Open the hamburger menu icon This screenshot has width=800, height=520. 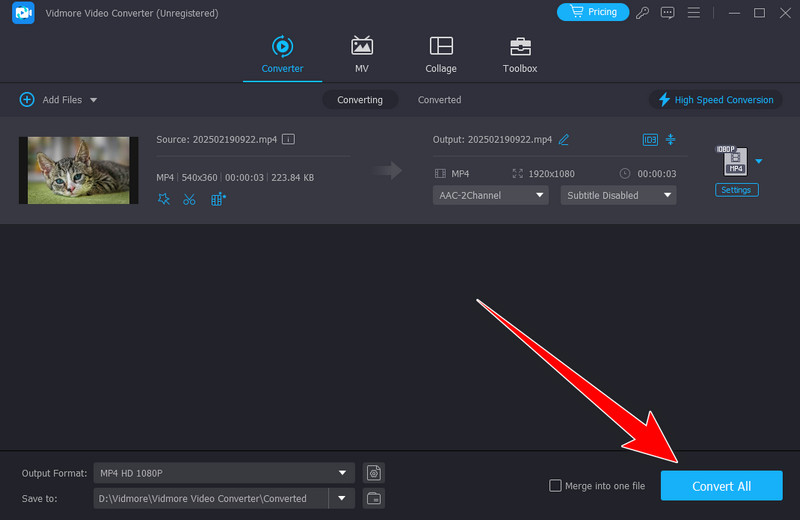point(692,13)
